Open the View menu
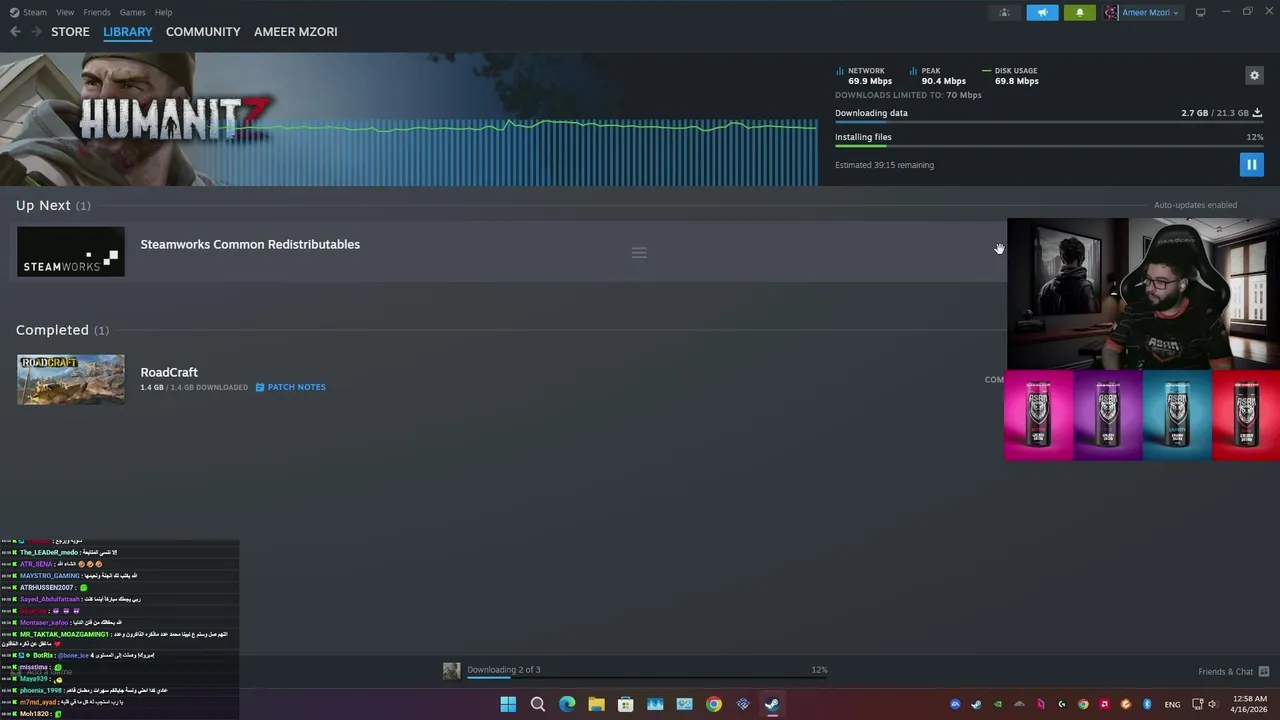 [x=65, y=12]
